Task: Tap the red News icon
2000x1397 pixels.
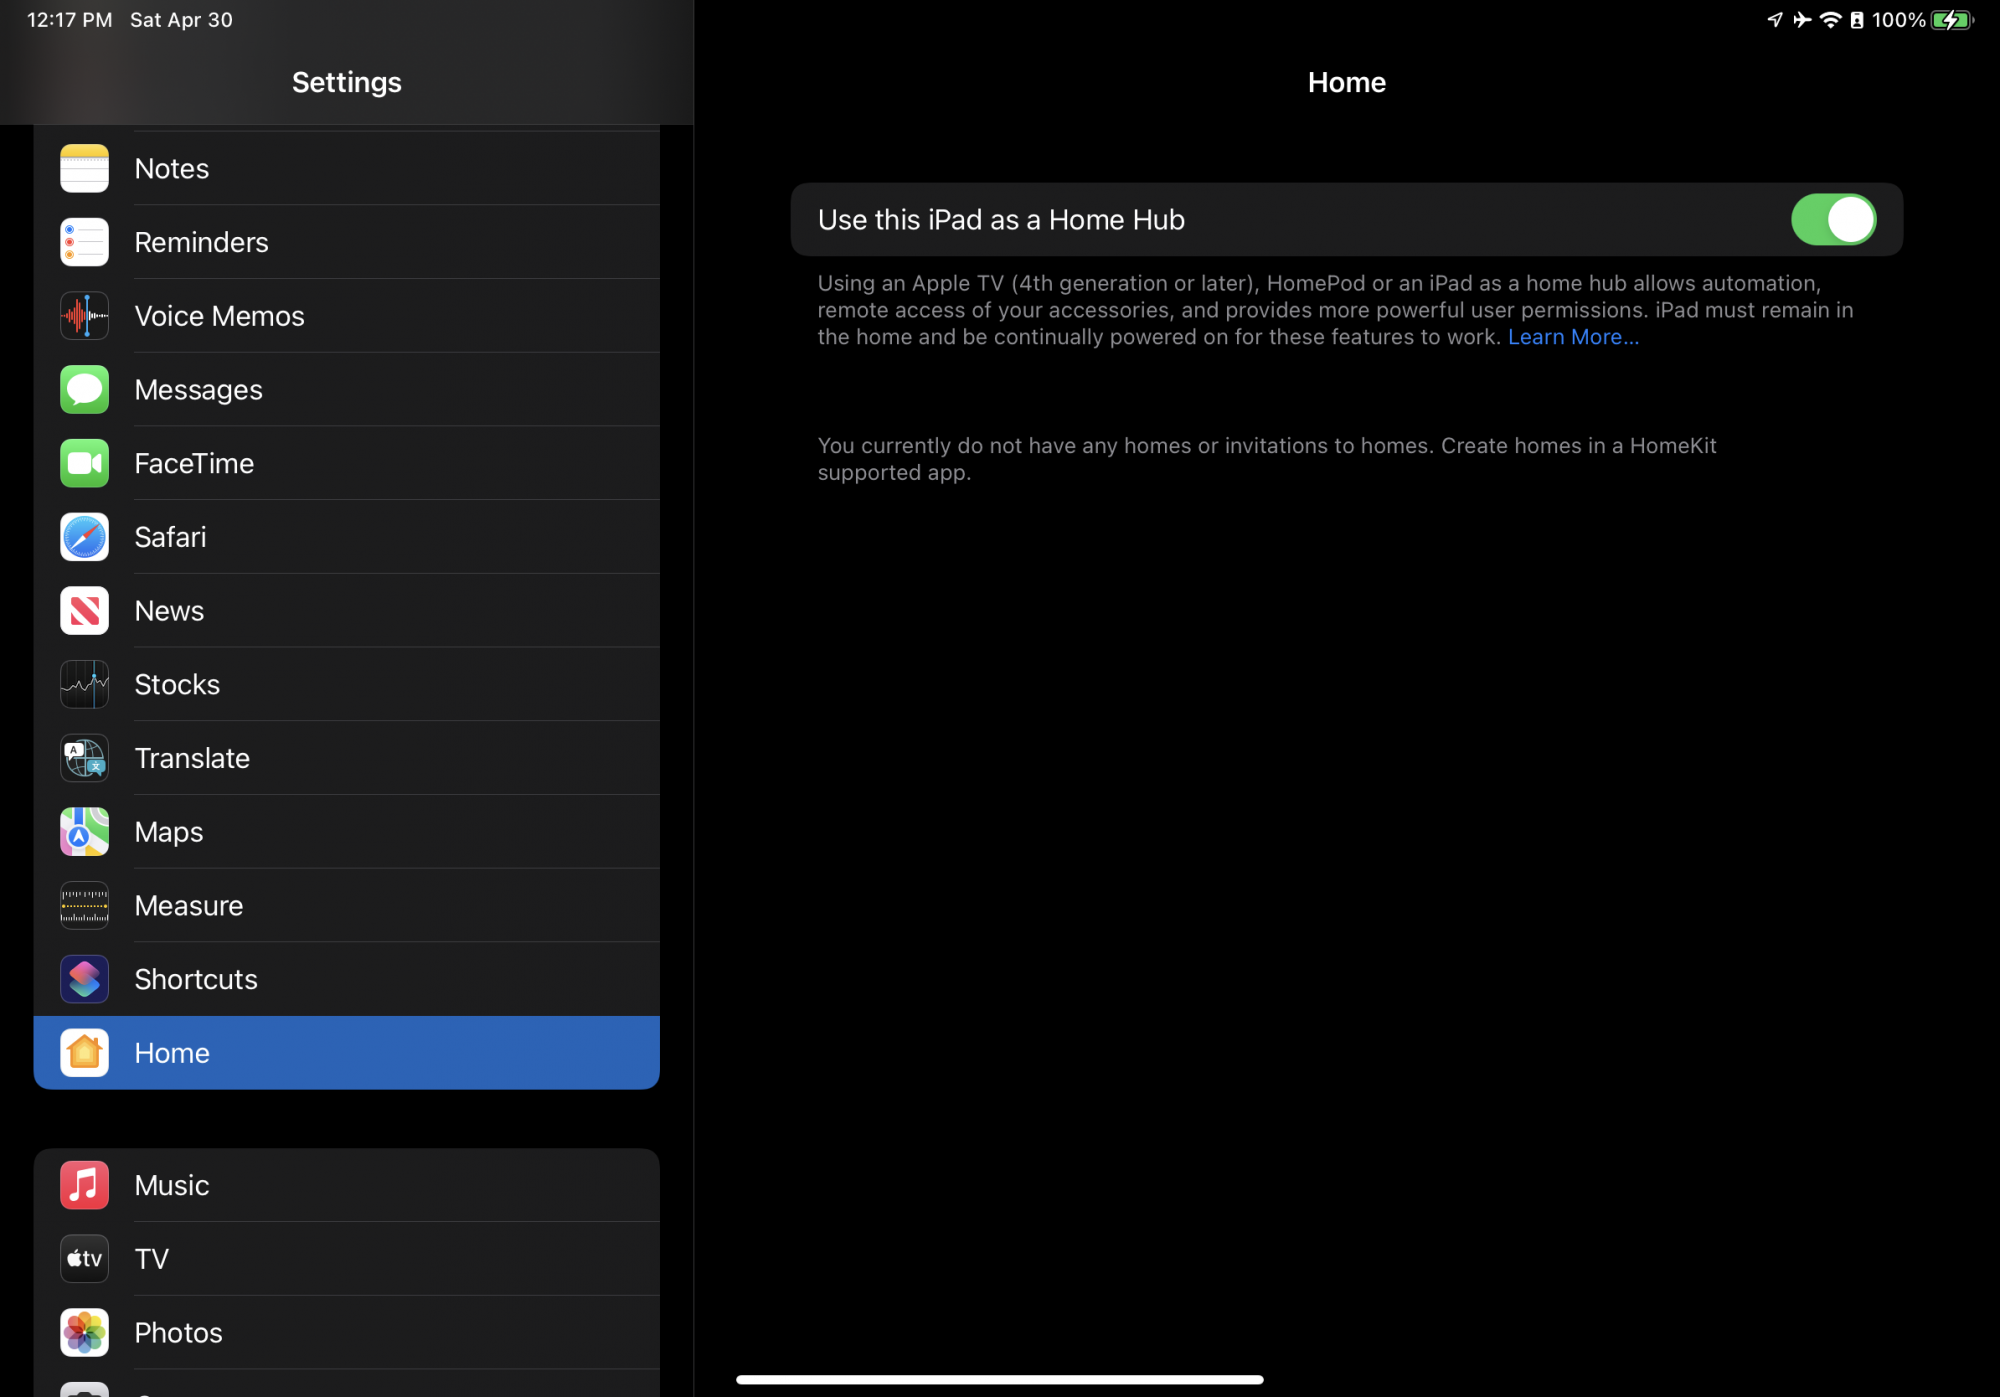Action: [84, 611]
